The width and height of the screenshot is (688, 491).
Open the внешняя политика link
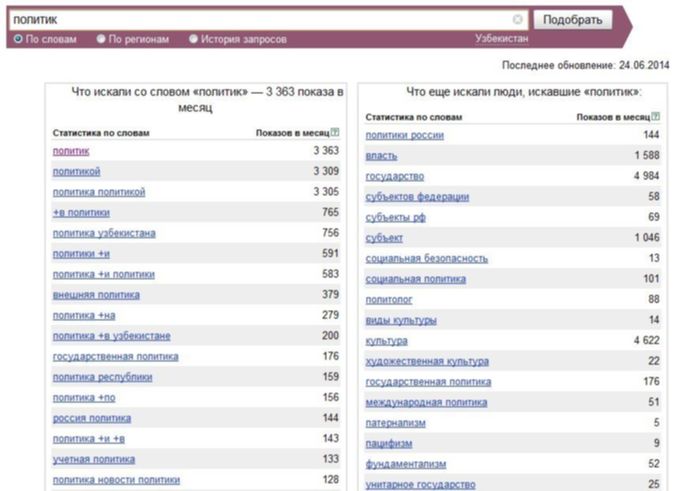point(96,295)
